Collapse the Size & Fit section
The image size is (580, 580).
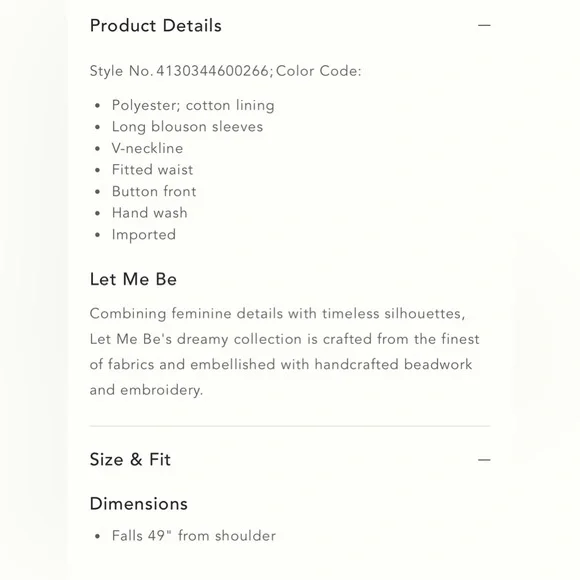[484, 460]
